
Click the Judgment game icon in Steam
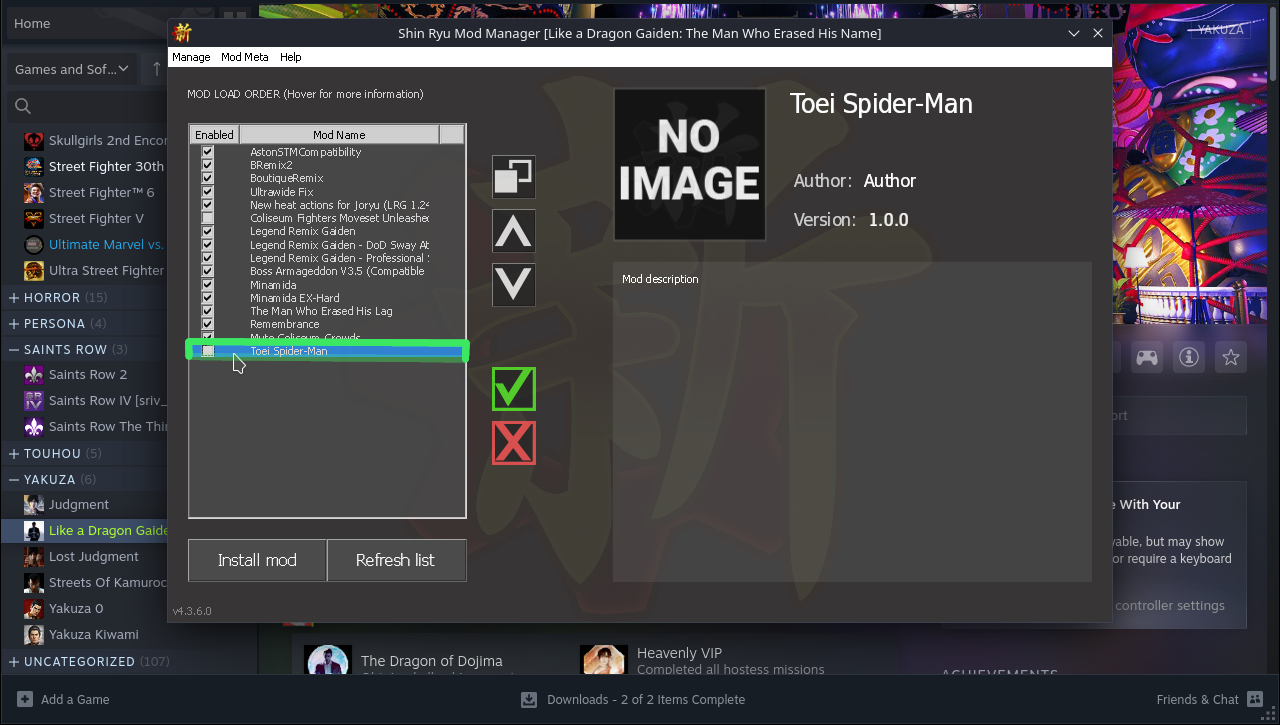click(34, 504)
